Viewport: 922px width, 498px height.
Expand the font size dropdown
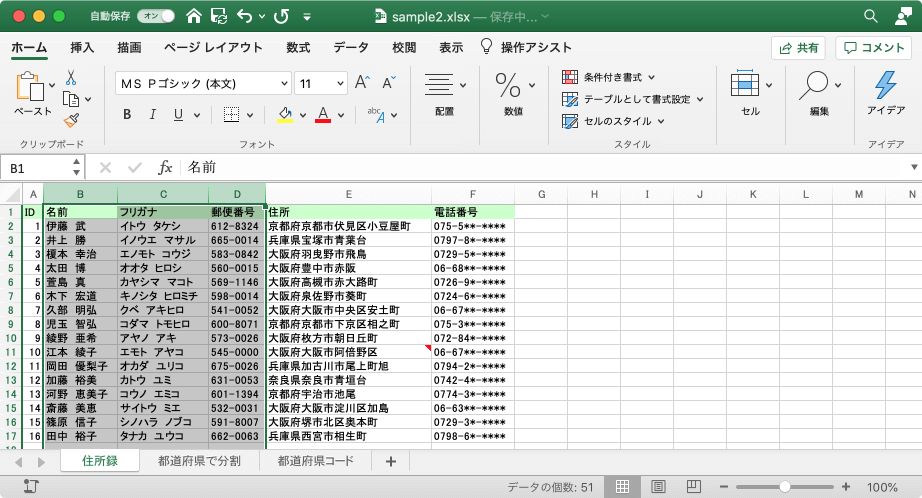(x=340, y=83)
